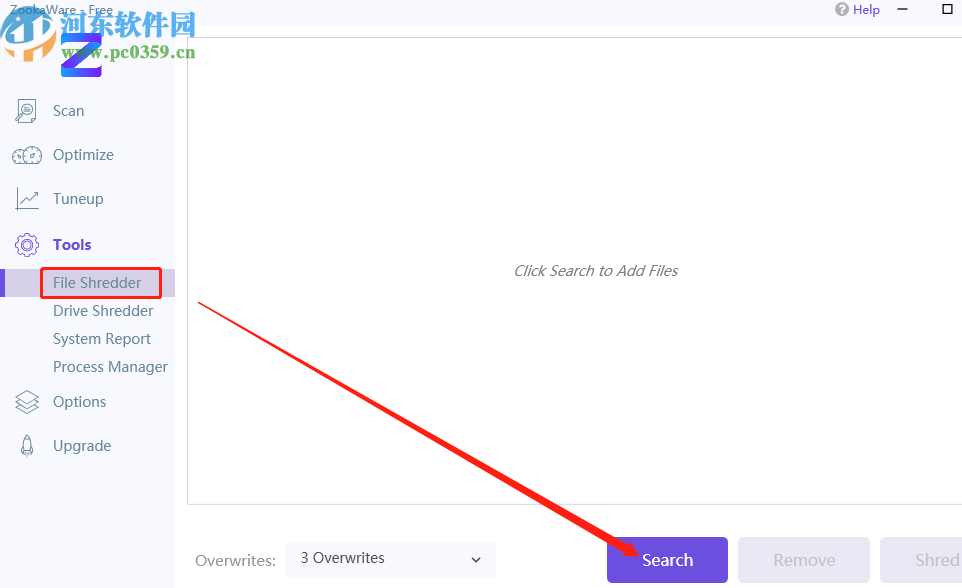962x588 pixels.
Task: Click the Upgrade rocket icon
Action: point(27,446)
